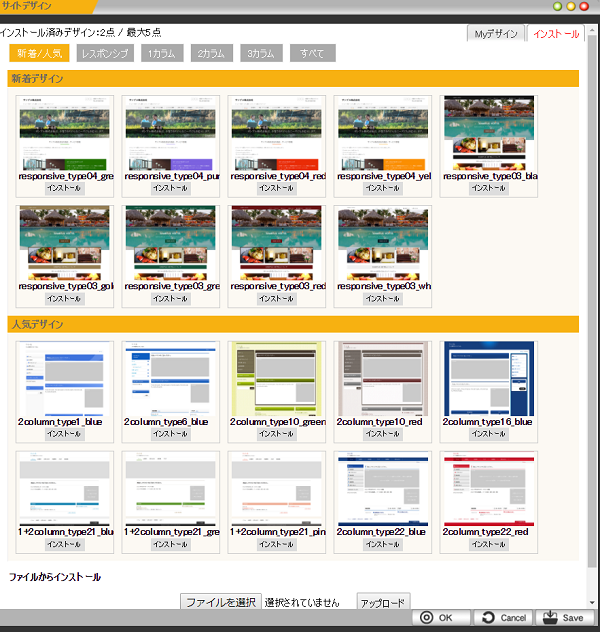Install the responsive_type03_red design
This screenshot has width=600, height=632.
pos(277,298)
